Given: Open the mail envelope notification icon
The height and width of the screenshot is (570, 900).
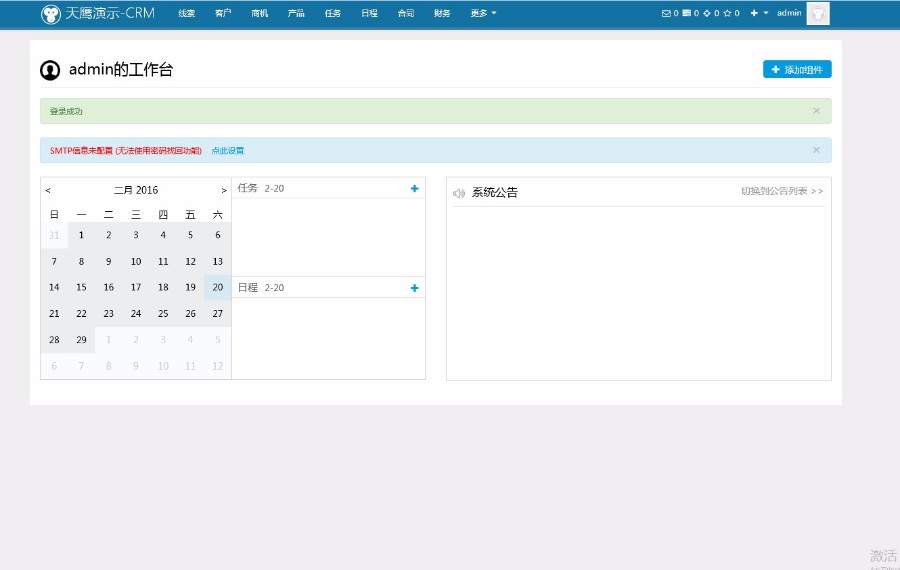Looking at the screenshot, I should click(x=667, y=13).
